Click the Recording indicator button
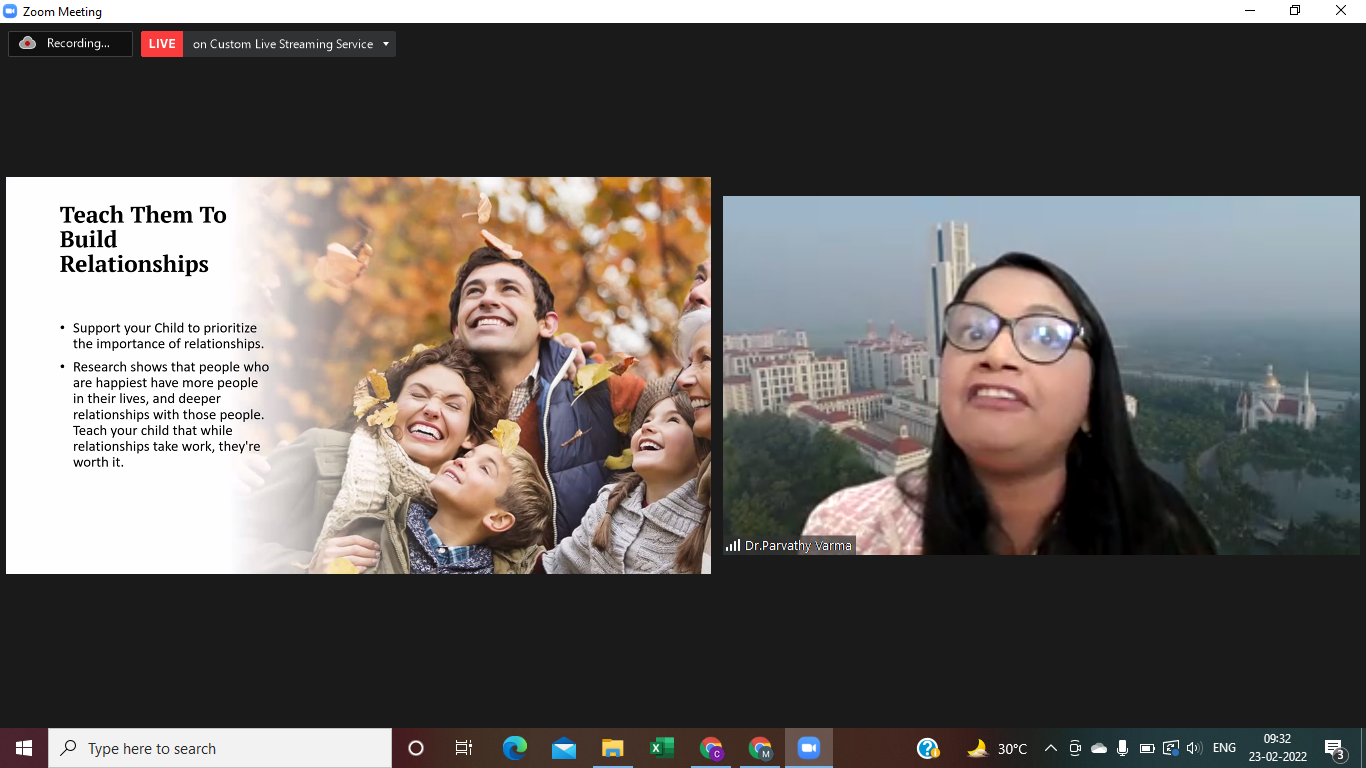1366x768 pixels. coord(70,44)
